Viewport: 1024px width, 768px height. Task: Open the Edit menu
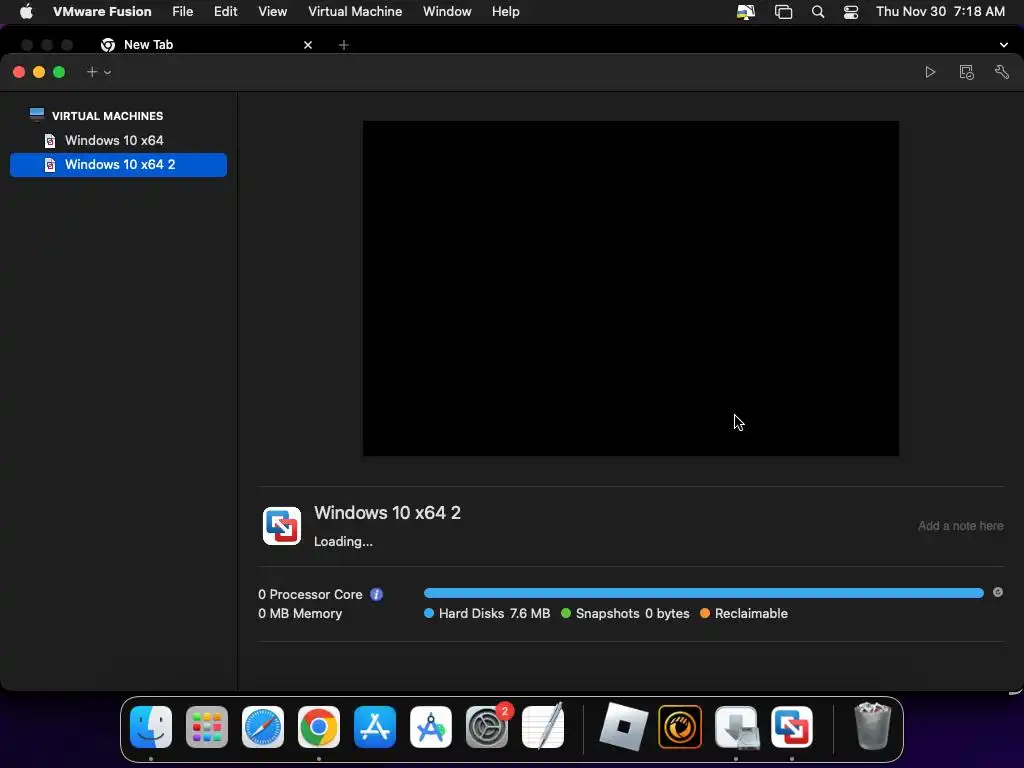pyautogui.click(x=225, y=11)
